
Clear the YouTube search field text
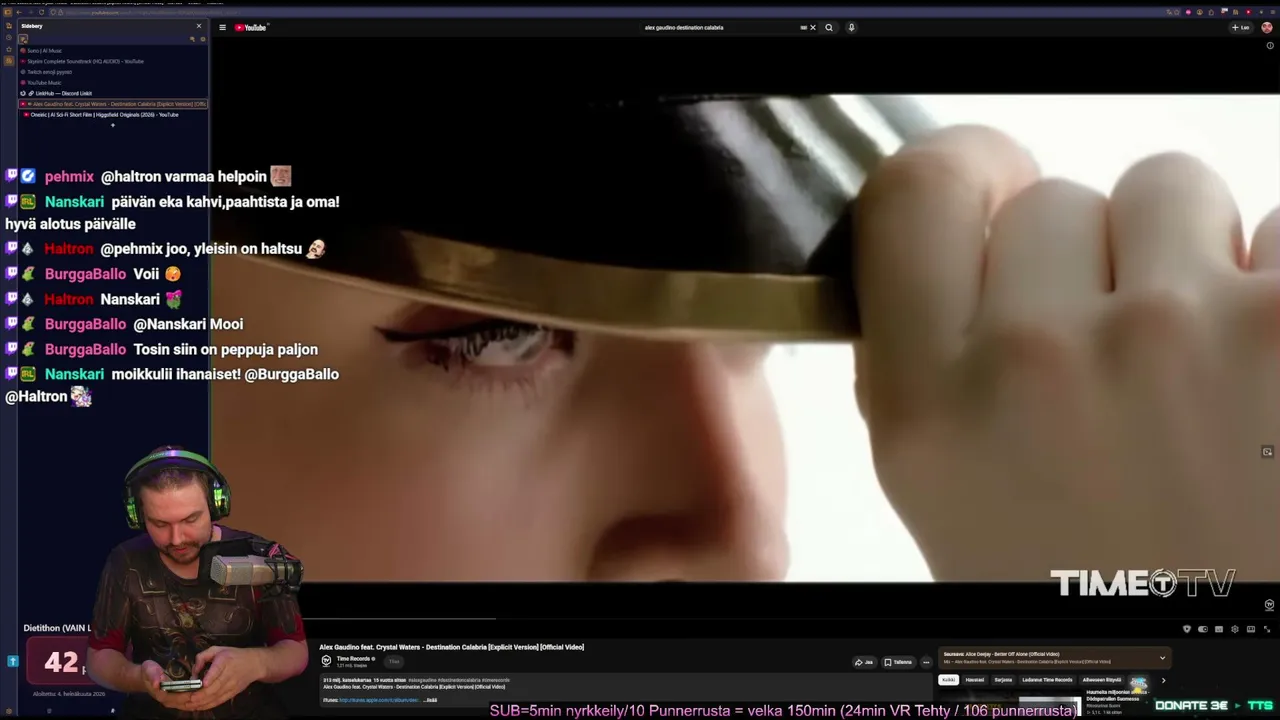[813, 28]
